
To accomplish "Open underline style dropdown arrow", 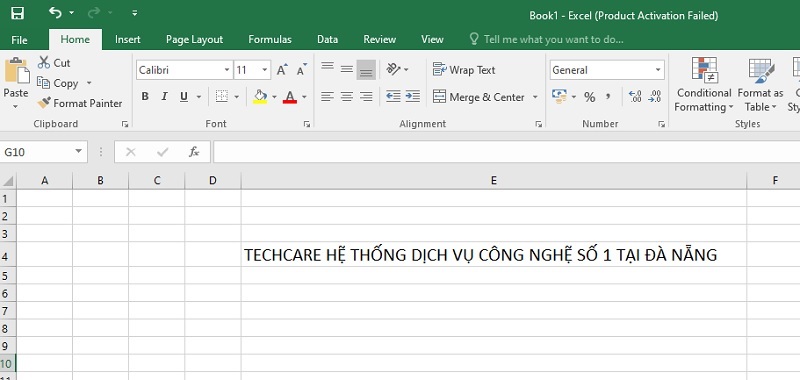I will click(198, 96).
